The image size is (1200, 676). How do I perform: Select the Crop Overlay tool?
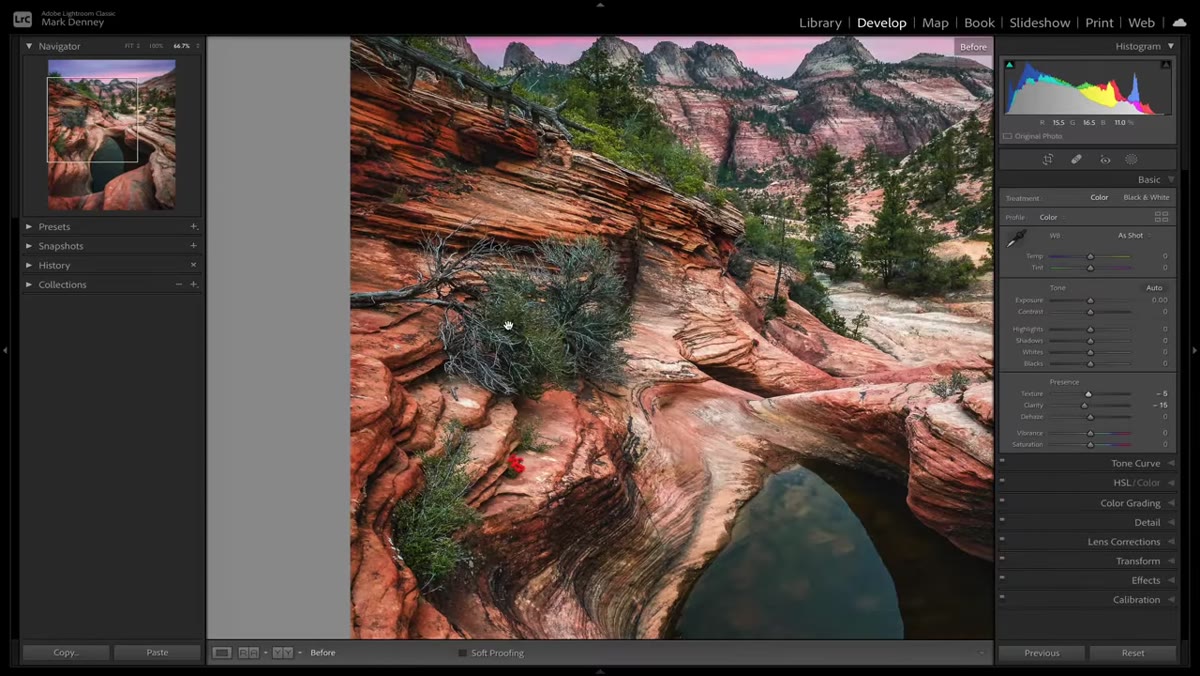click(1048, 159)
